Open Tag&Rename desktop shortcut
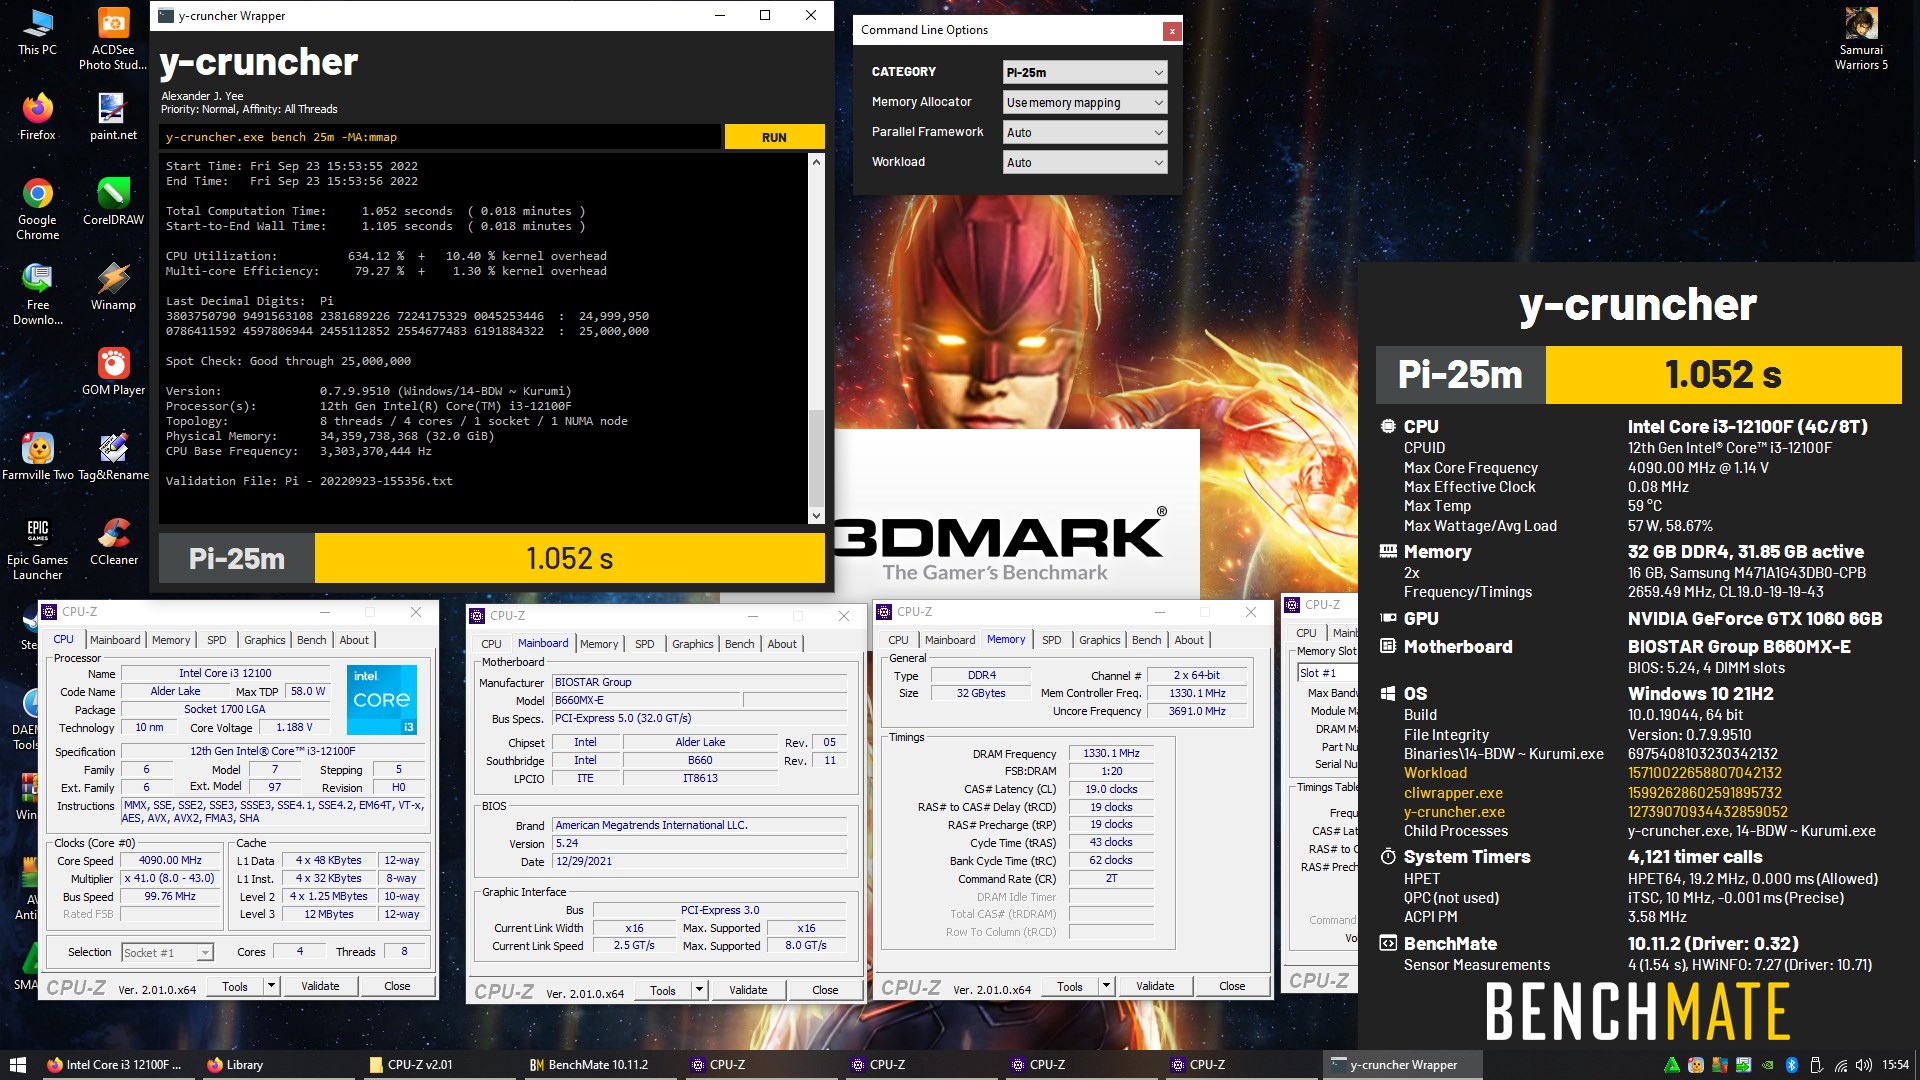 [x=113, y=456]
